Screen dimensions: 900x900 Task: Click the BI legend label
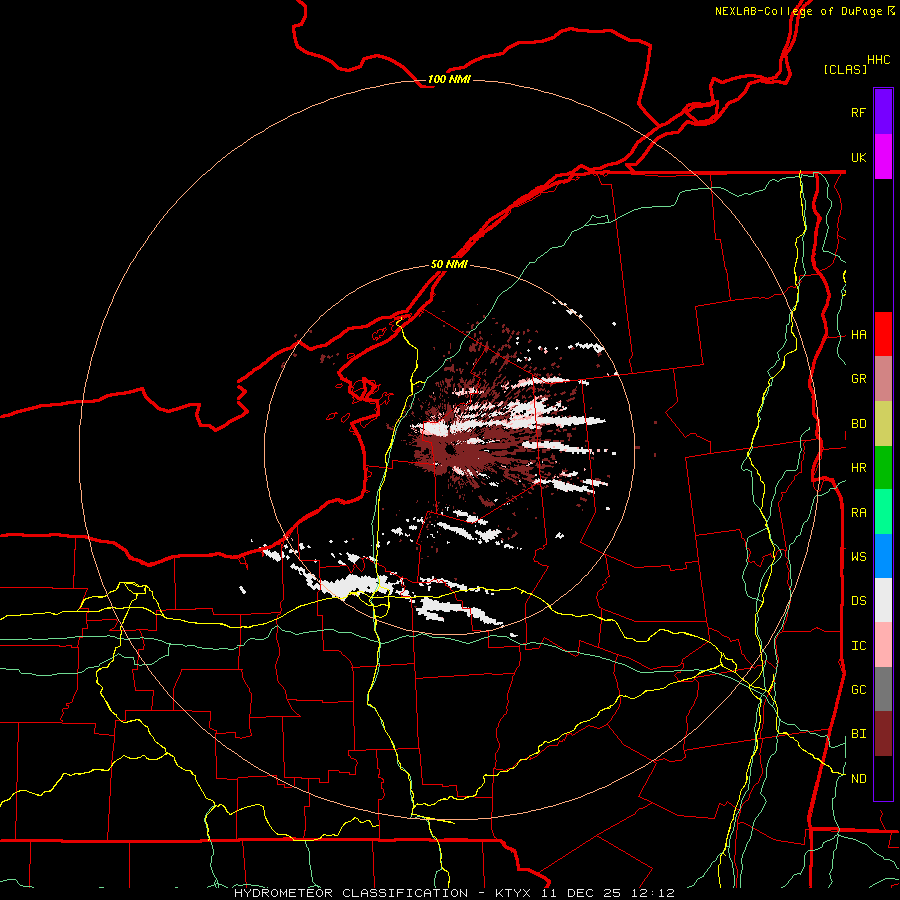(858, 734)
